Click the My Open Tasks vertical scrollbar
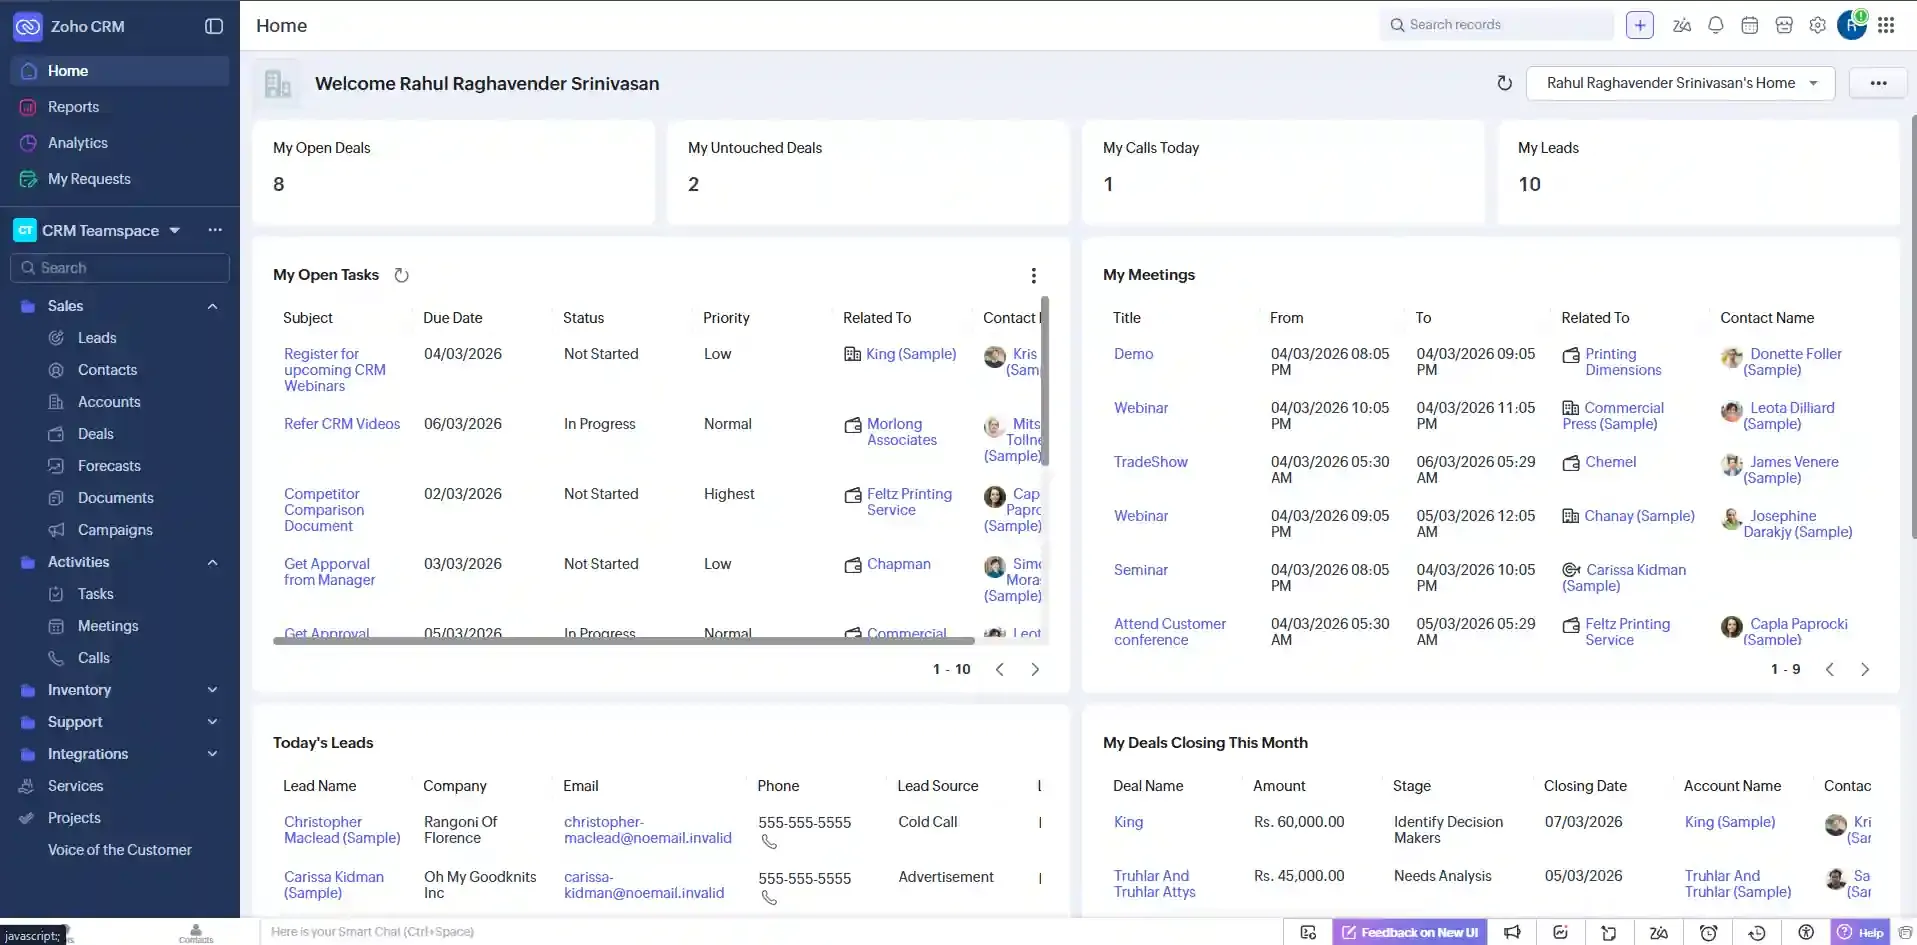This screenshot has height=945, width=1917. click(1045, 380)
